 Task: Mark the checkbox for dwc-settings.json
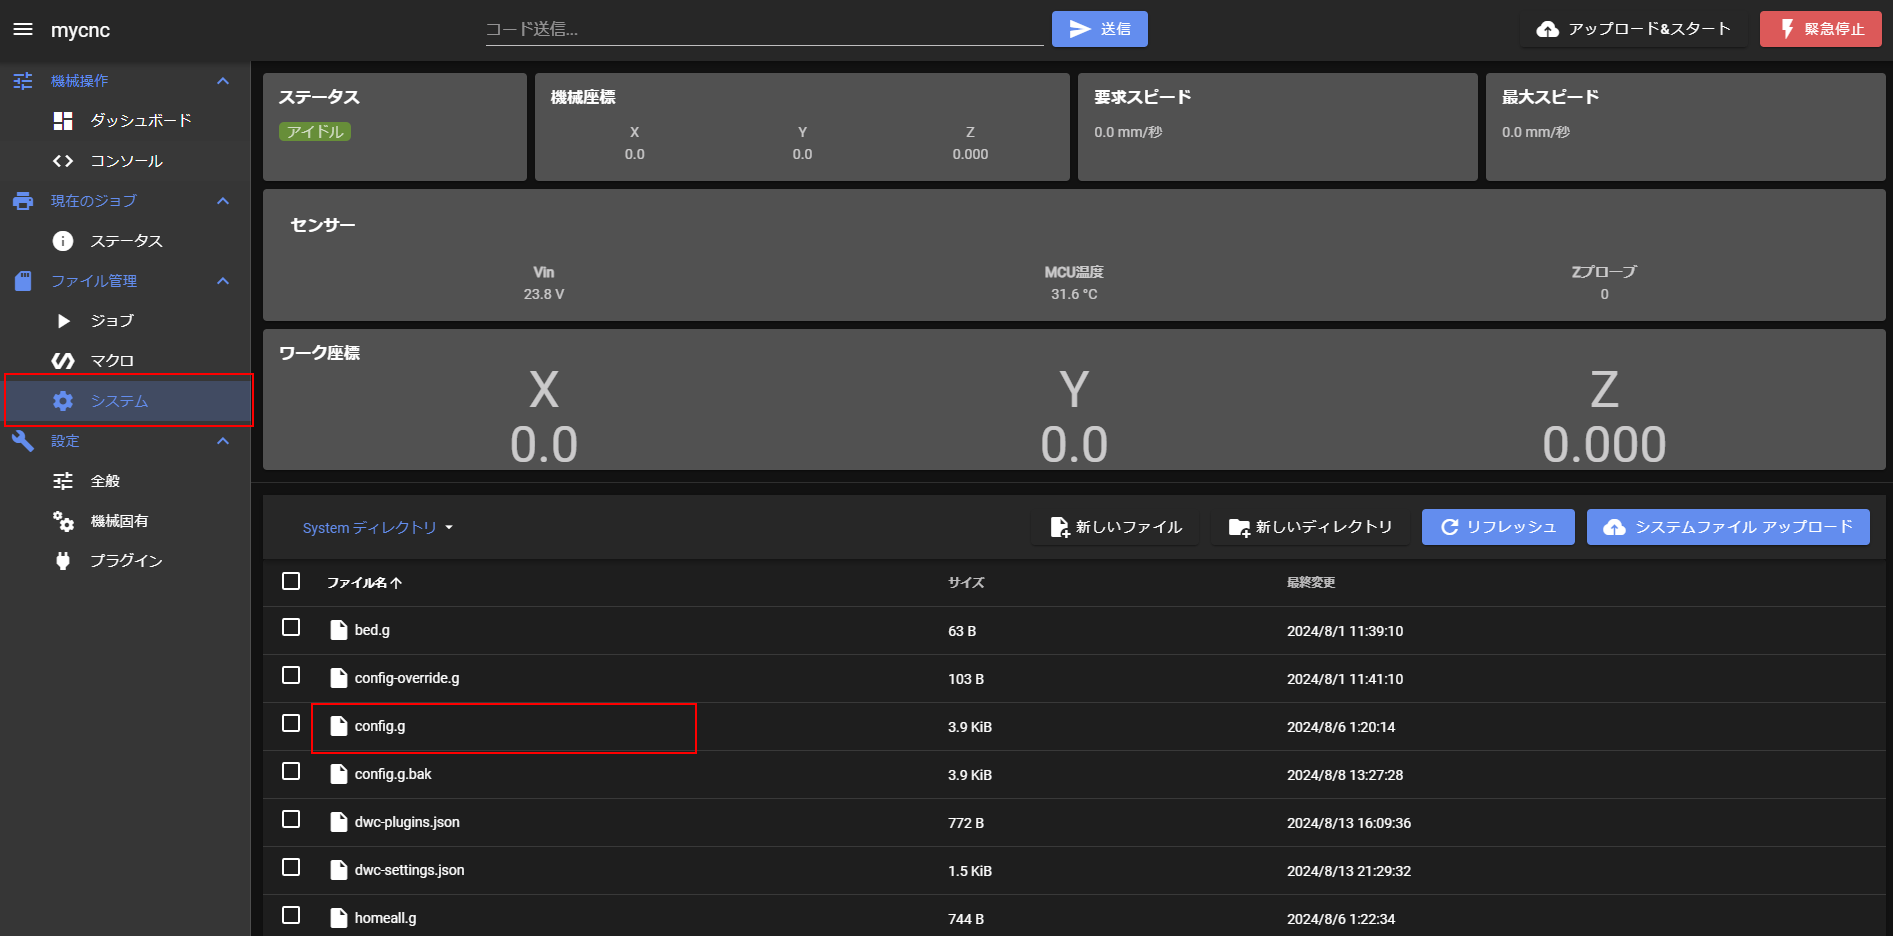[291, 867]
